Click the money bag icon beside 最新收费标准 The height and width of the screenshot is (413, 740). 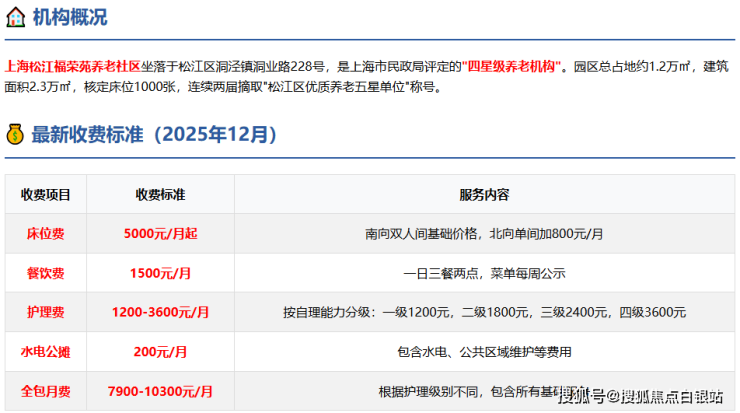pyautogui.click(x=15, y=135)
